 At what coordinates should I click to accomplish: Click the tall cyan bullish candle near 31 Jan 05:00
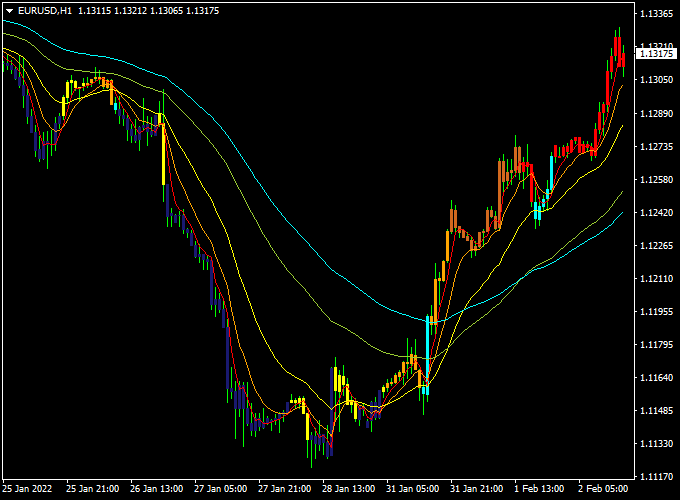(x=427, y=356)
